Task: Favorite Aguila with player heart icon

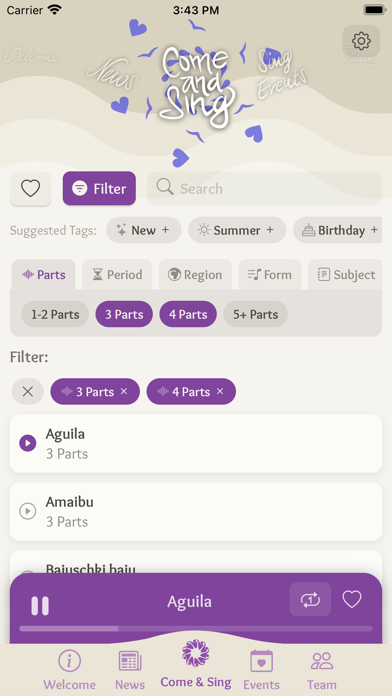Action: click(x=352, y=600)
